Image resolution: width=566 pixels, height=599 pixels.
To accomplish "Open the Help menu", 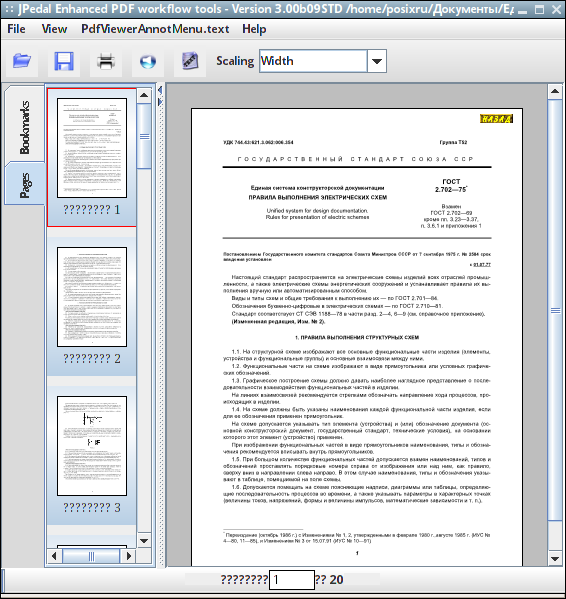I will [254, 29].
